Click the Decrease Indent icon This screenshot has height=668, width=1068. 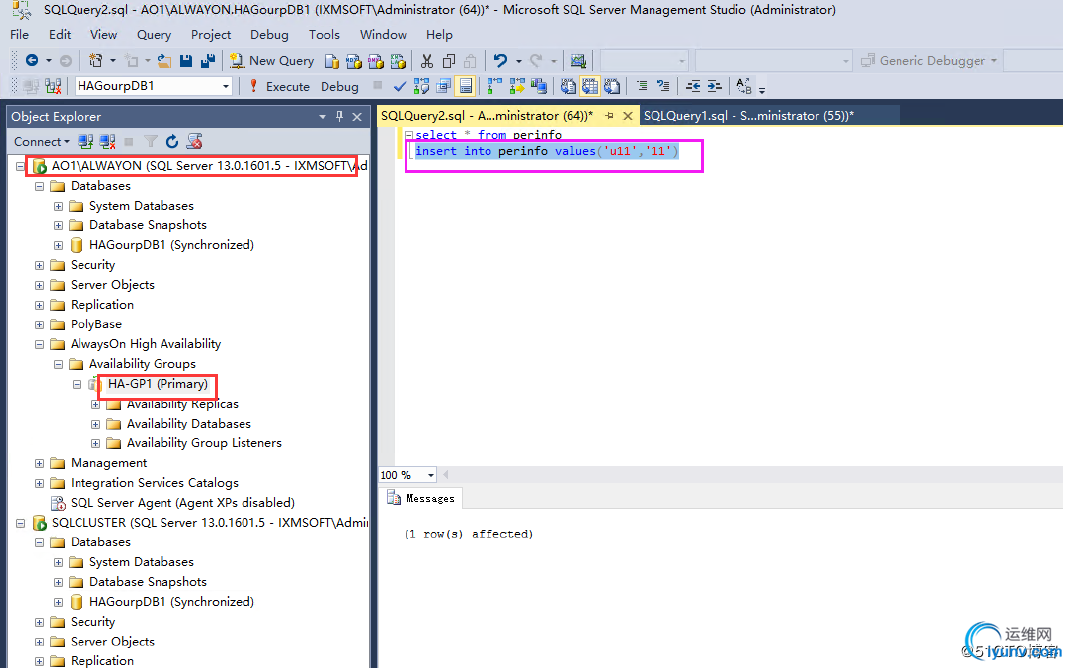(693, 86)
